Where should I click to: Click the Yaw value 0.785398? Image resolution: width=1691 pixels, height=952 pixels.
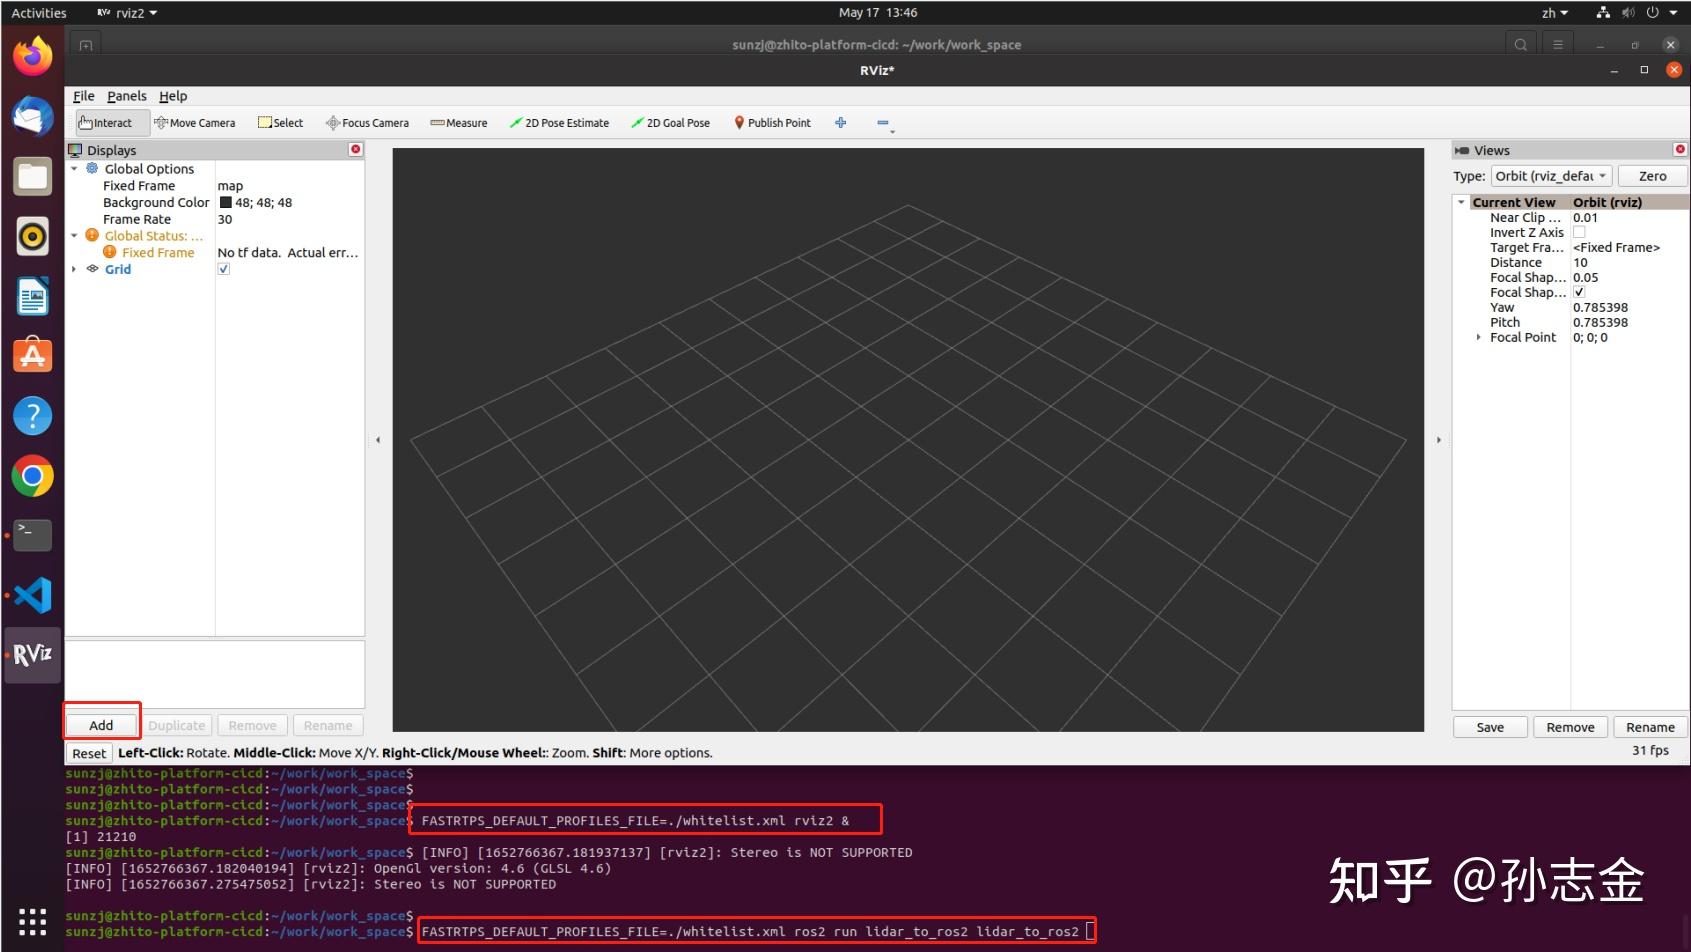[x=1600, y=307]
